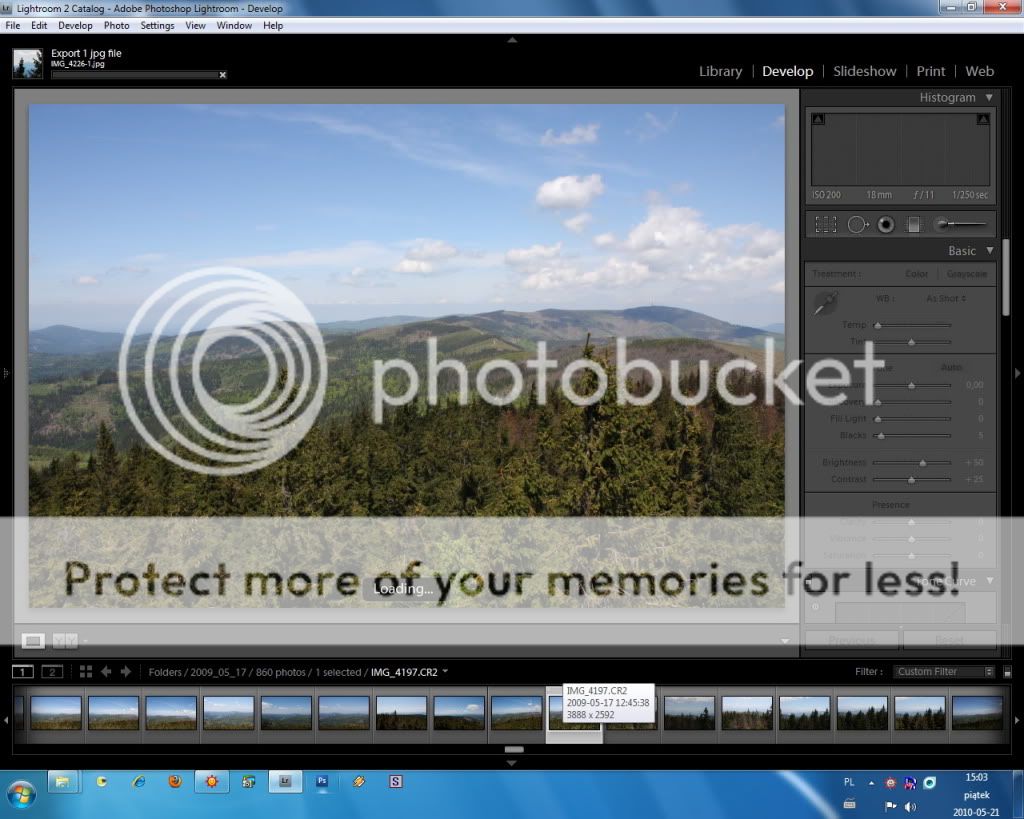Open the volume control in tray
Screen dimensions: 1024x819
point(910,807)
